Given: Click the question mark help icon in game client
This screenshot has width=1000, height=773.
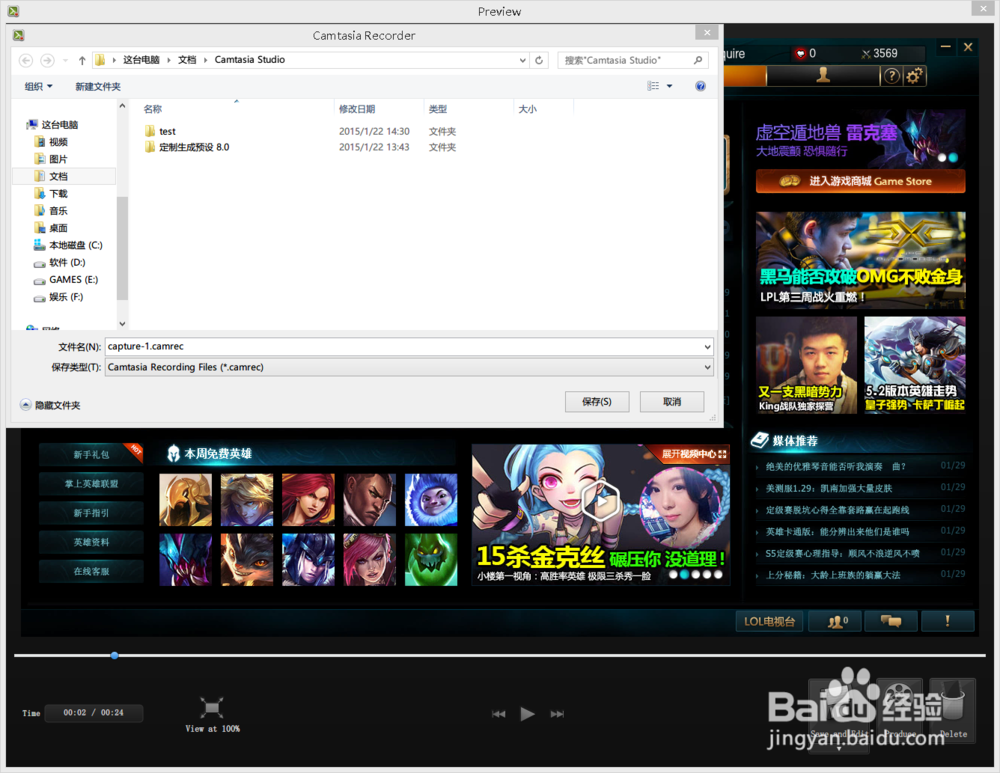Looking at the screenshot, I should tap(892, 76).
